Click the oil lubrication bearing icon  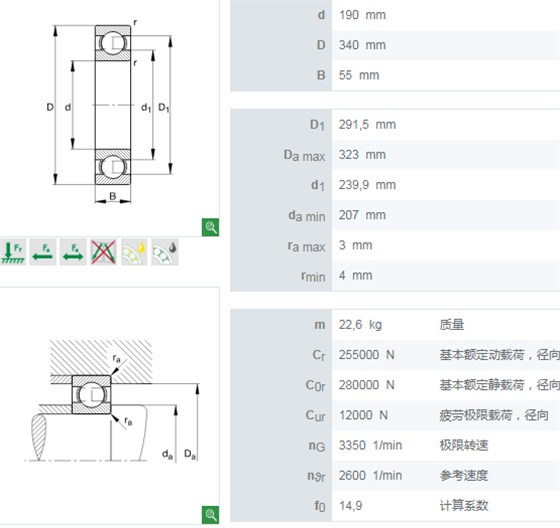tap(134, 252)
